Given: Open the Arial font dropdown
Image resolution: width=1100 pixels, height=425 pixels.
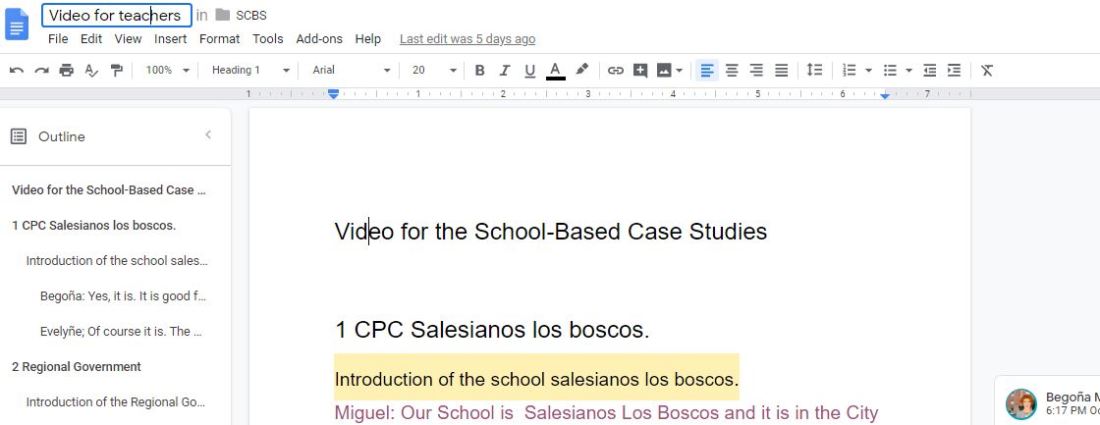Looking at the screenshot, I should pos(351,70).
